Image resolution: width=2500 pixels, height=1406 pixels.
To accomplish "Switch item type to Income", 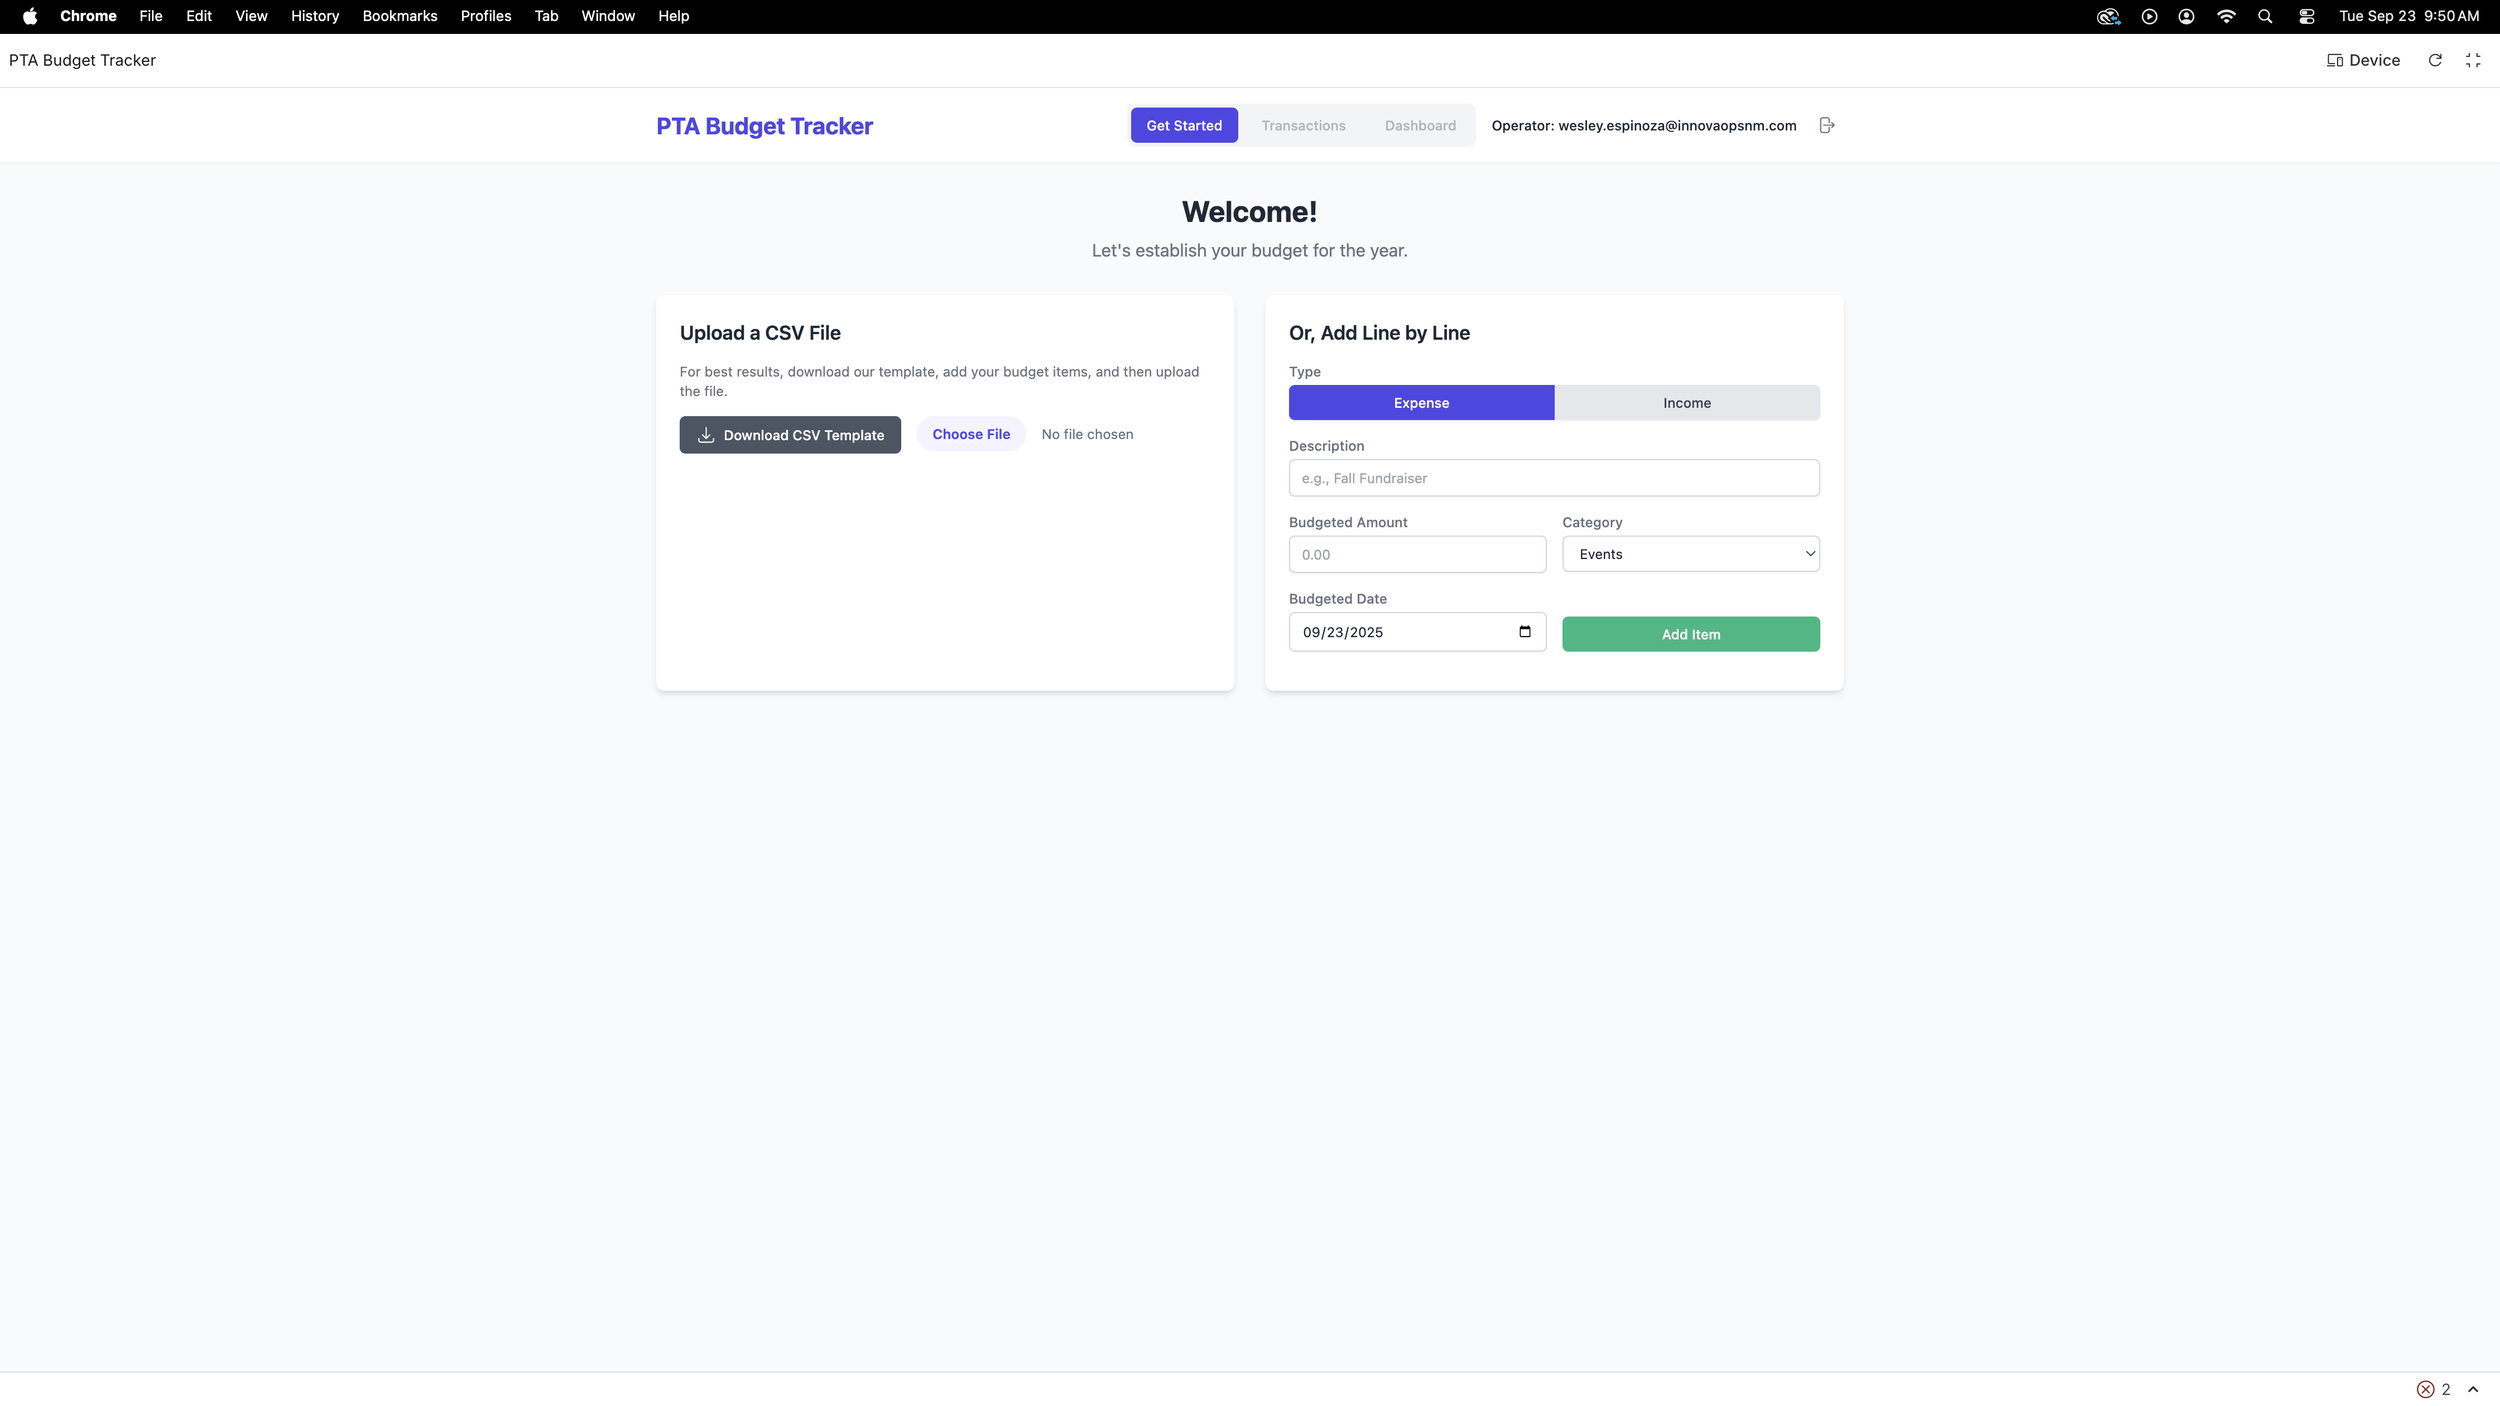I will pyautogui.click(x=1686, y=403).
